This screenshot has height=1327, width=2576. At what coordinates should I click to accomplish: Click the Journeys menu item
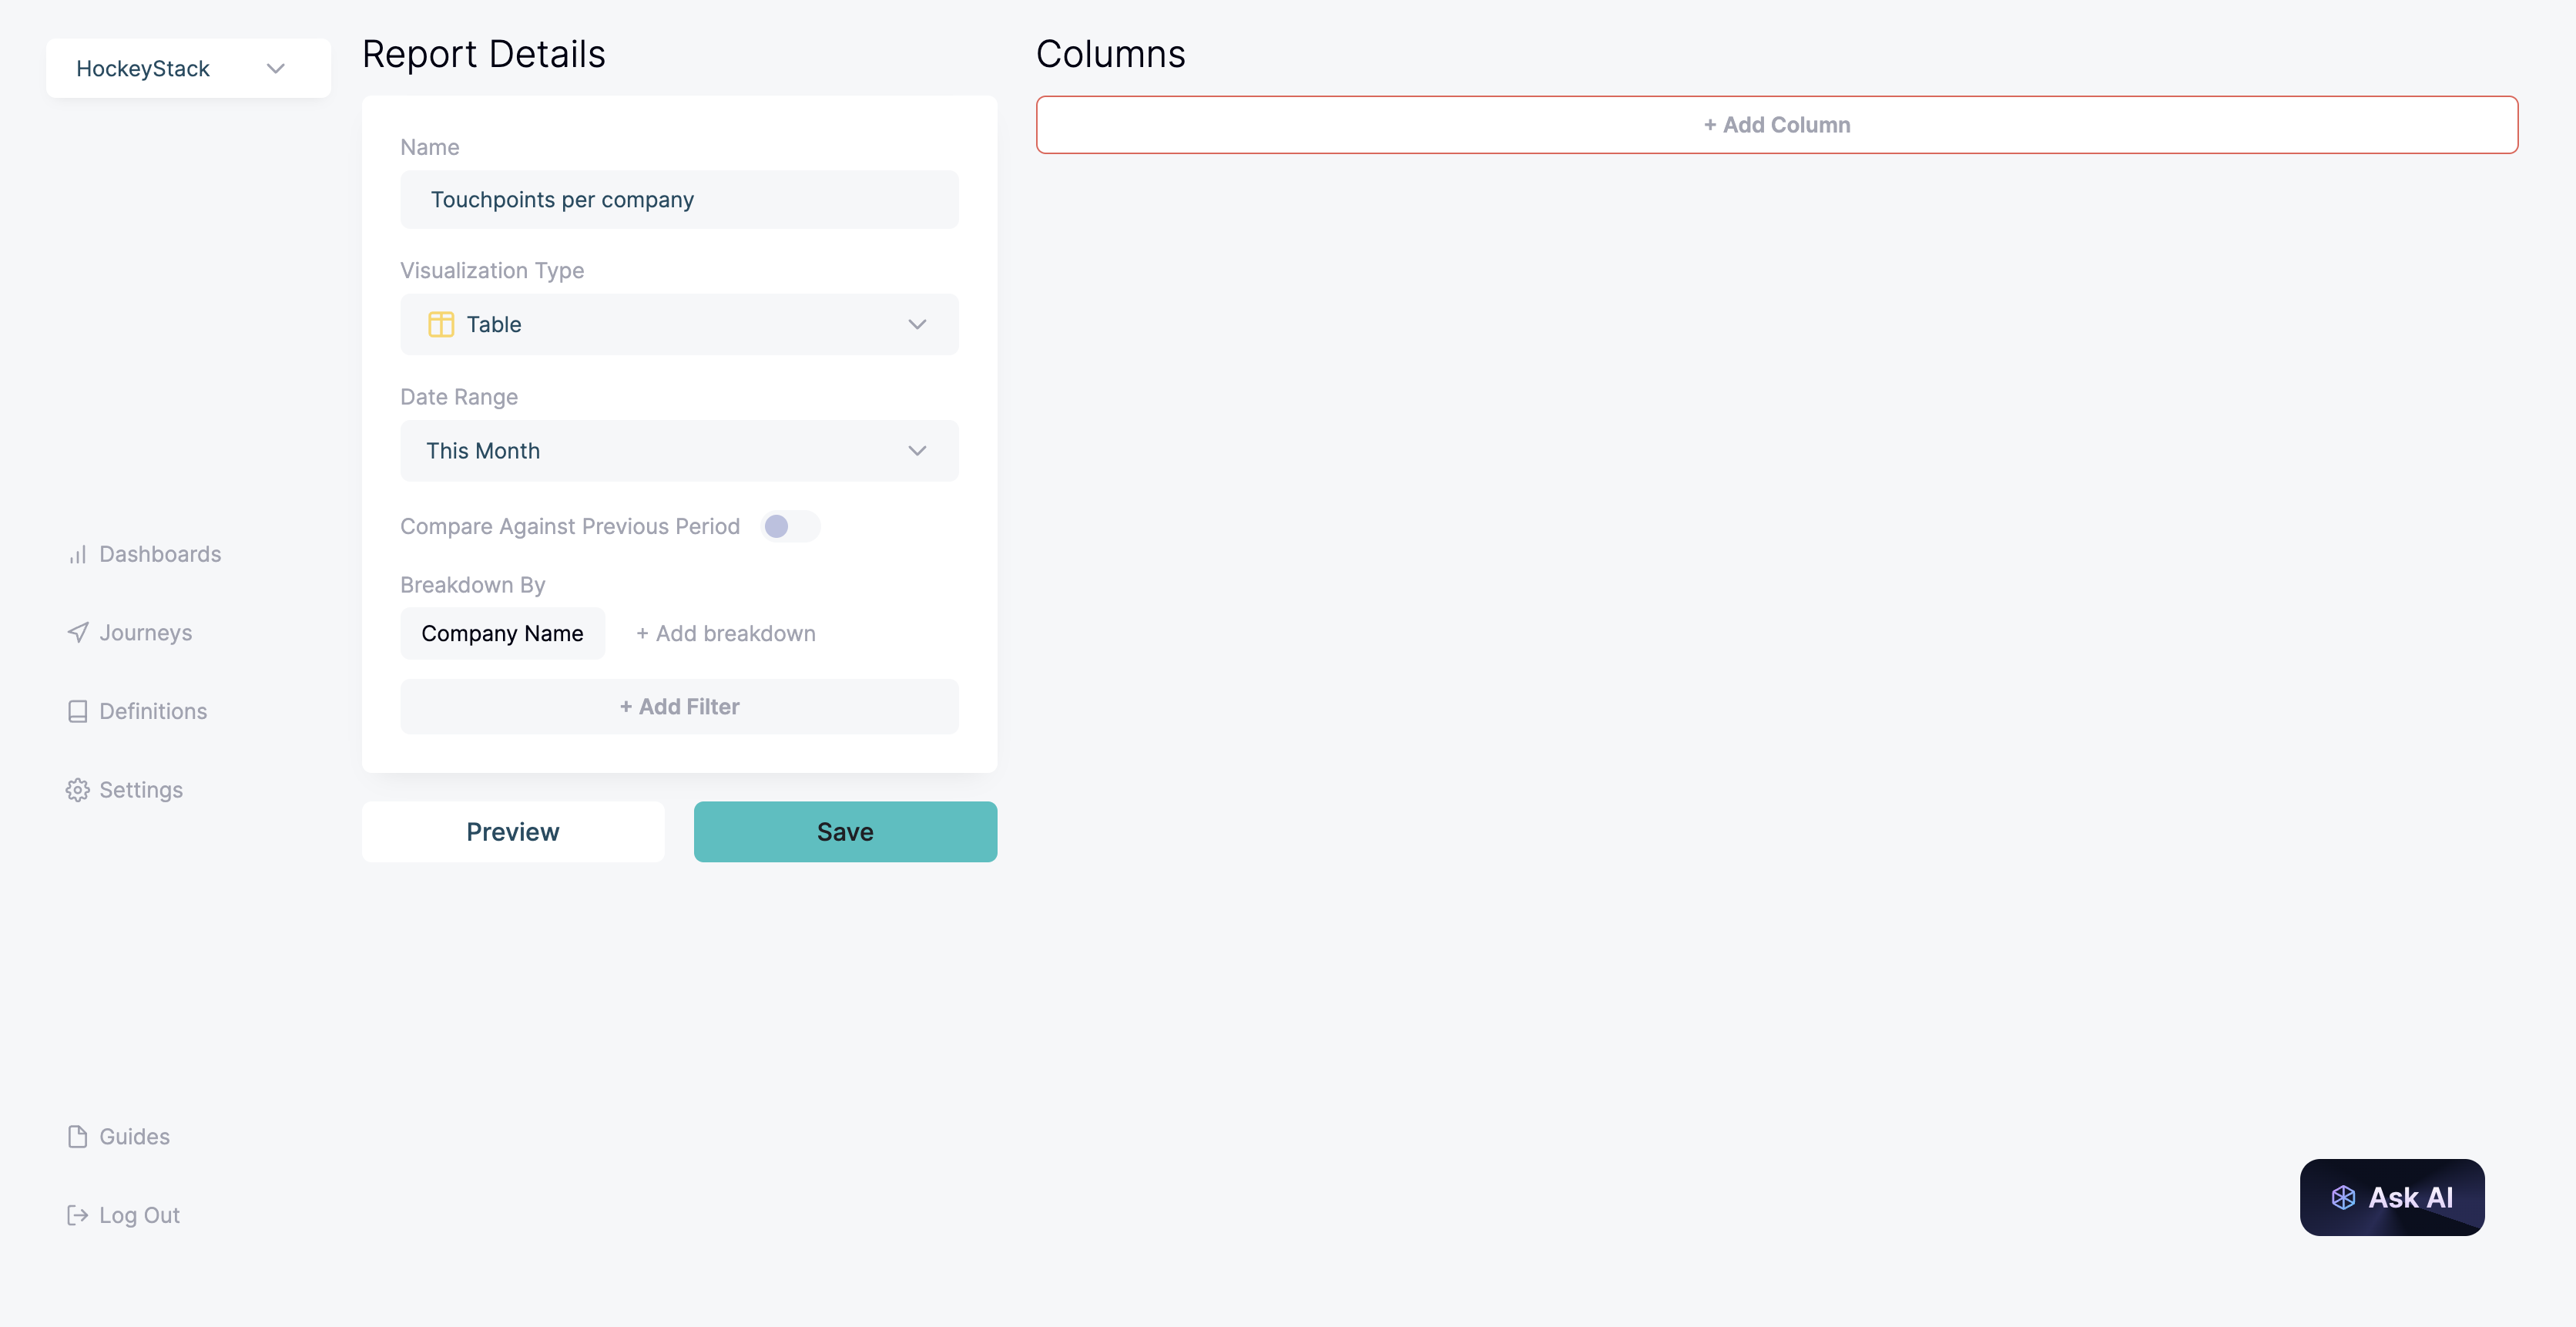146,631
